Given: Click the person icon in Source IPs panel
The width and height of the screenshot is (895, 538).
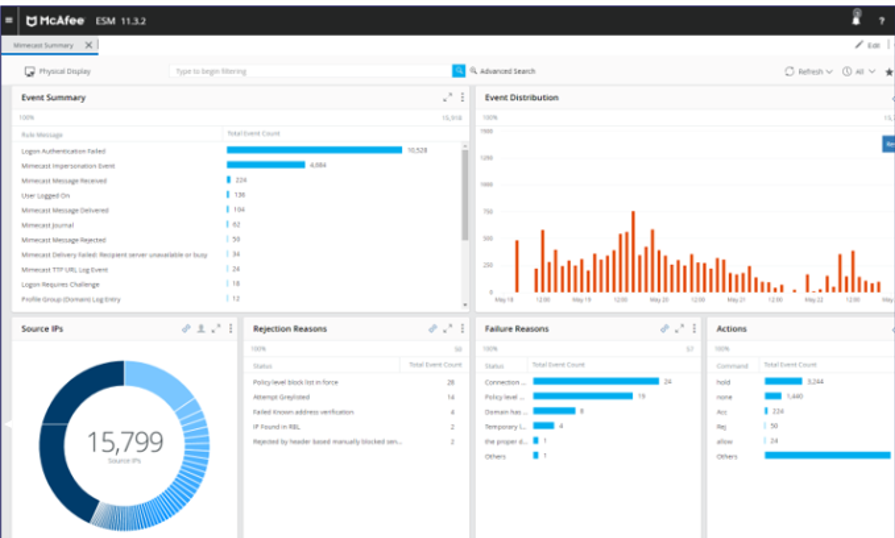Looking at the screenshot, I should click(x=201, y=329).
